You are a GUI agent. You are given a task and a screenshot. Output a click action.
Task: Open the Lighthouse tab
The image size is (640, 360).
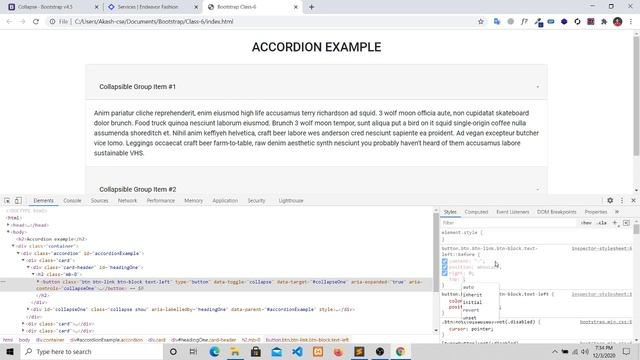coord(291,200)
